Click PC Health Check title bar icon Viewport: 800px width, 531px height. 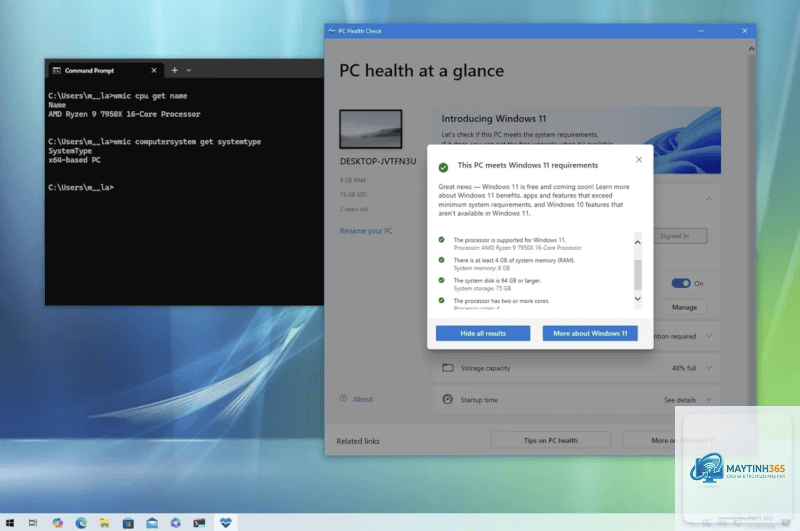[332, 31]
